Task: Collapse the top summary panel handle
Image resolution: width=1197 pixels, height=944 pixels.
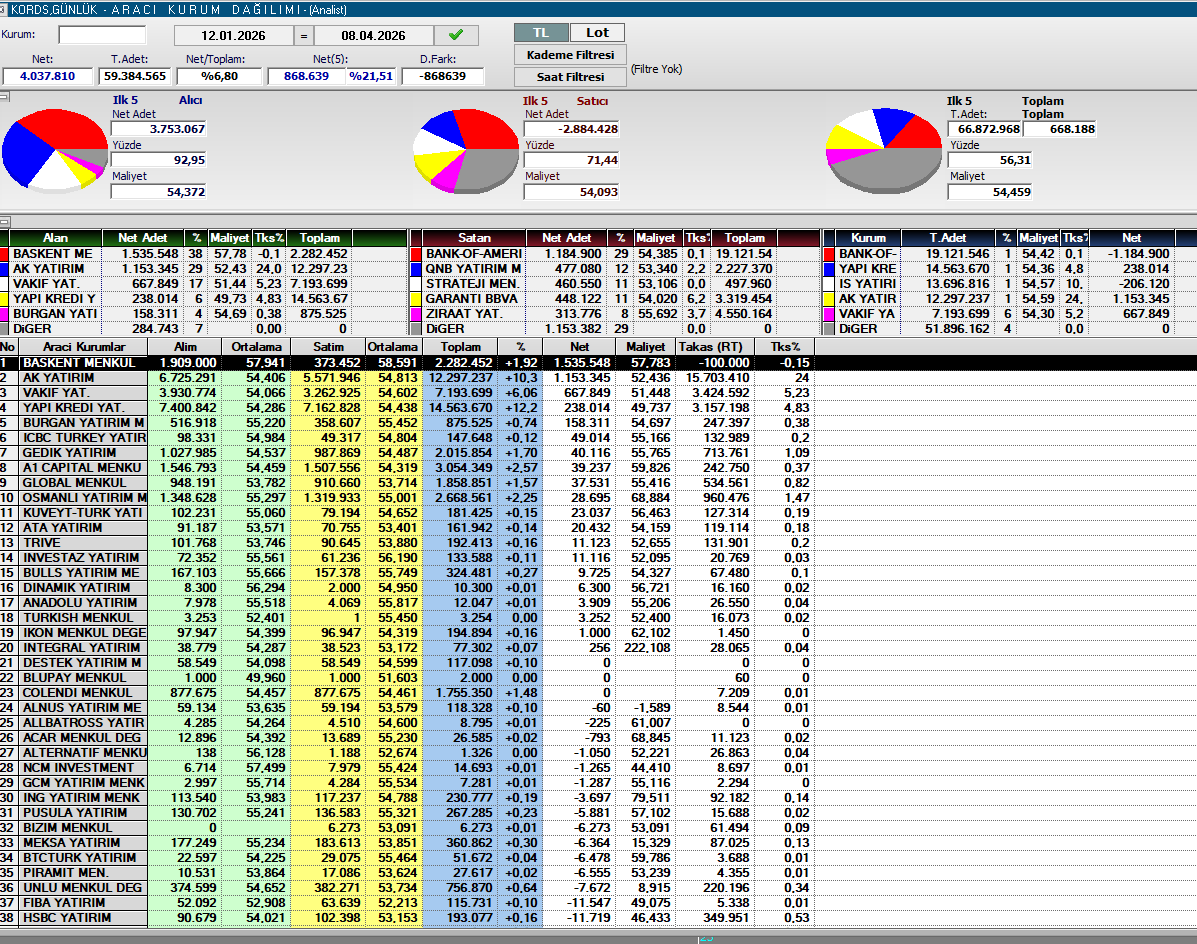Action: point(4,96)
